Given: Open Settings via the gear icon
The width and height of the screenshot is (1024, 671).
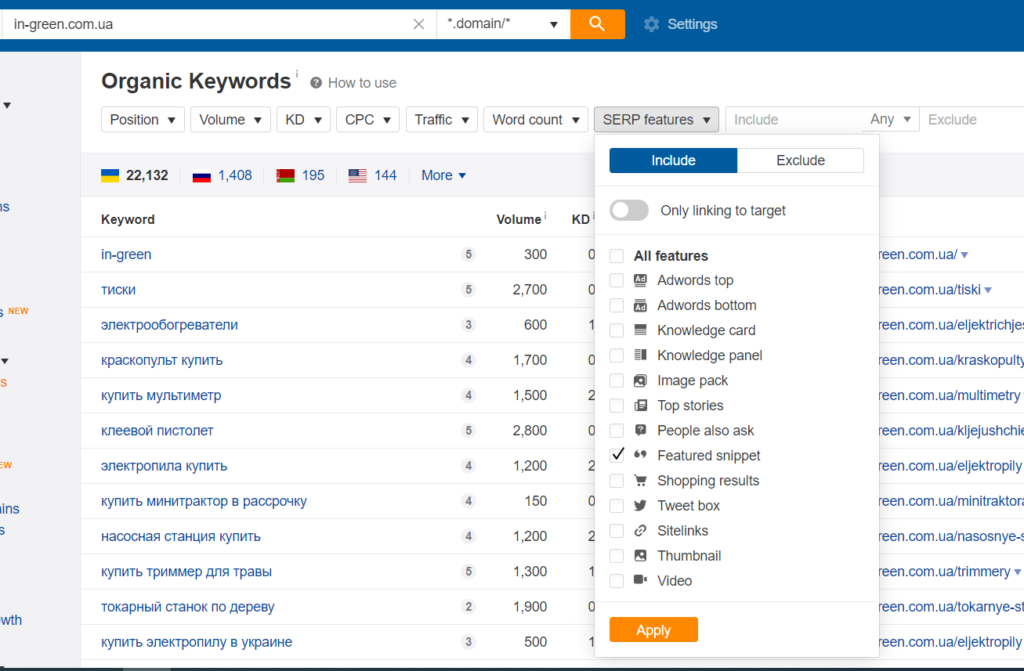Looking at the screenshot, I should pos(652,24).
